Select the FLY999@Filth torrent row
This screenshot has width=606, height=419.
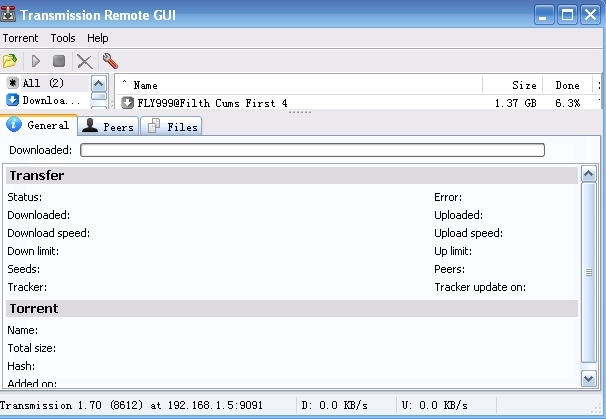359,103
